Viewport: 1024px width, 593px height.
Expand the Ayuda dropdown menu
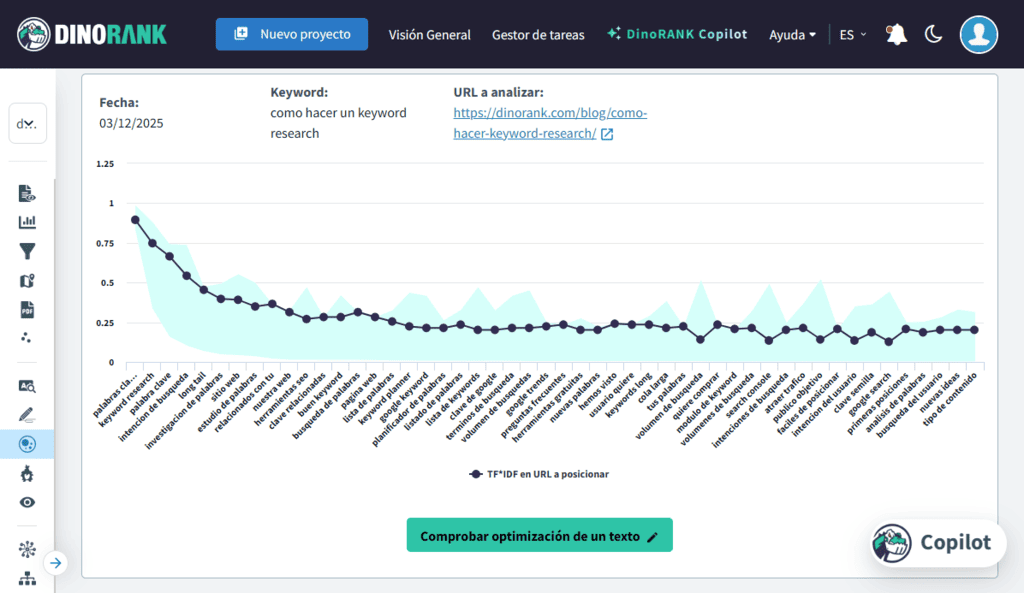[x=792, y=34]
